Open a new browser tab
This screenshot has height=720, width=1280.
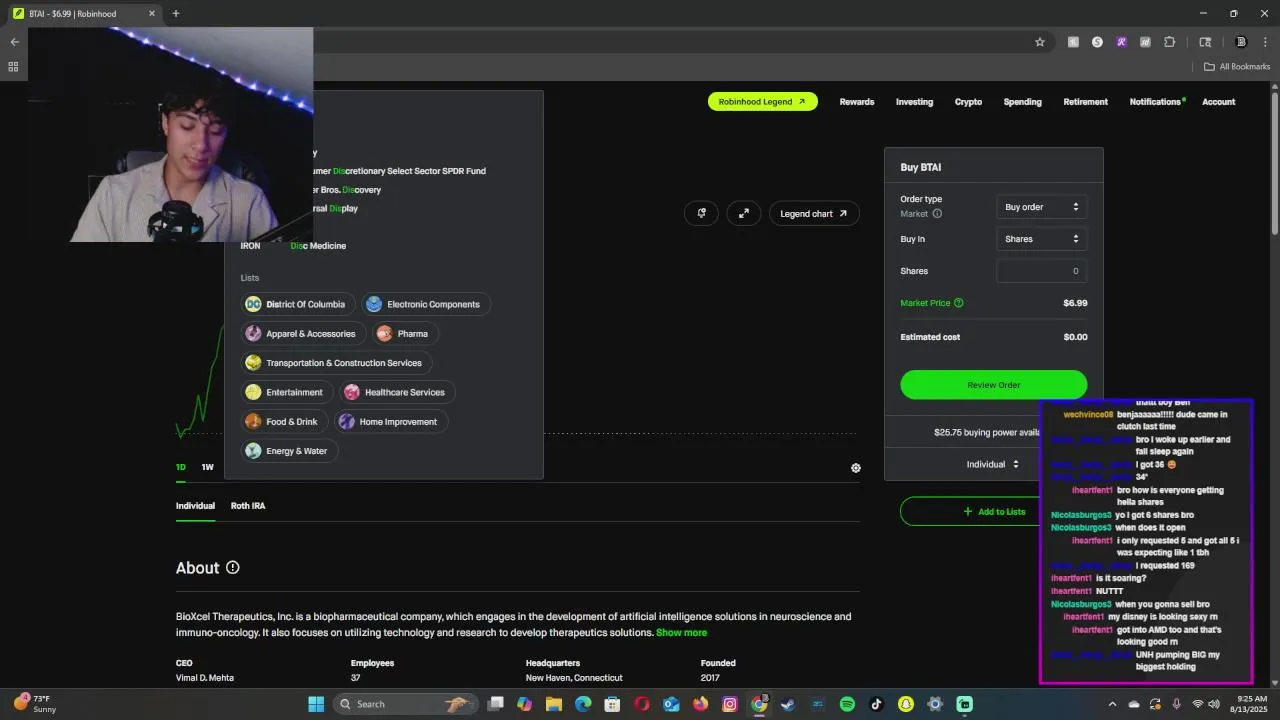176,13
